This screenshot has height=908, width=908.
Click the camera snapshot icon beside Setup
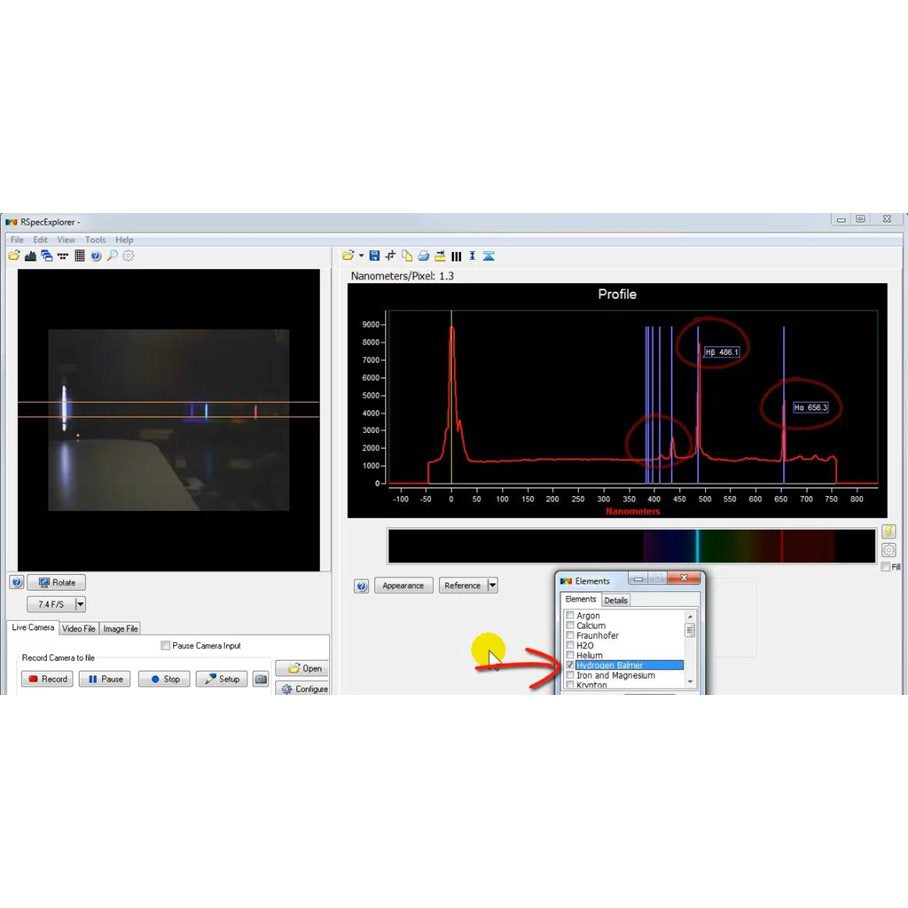coord(261,679)
